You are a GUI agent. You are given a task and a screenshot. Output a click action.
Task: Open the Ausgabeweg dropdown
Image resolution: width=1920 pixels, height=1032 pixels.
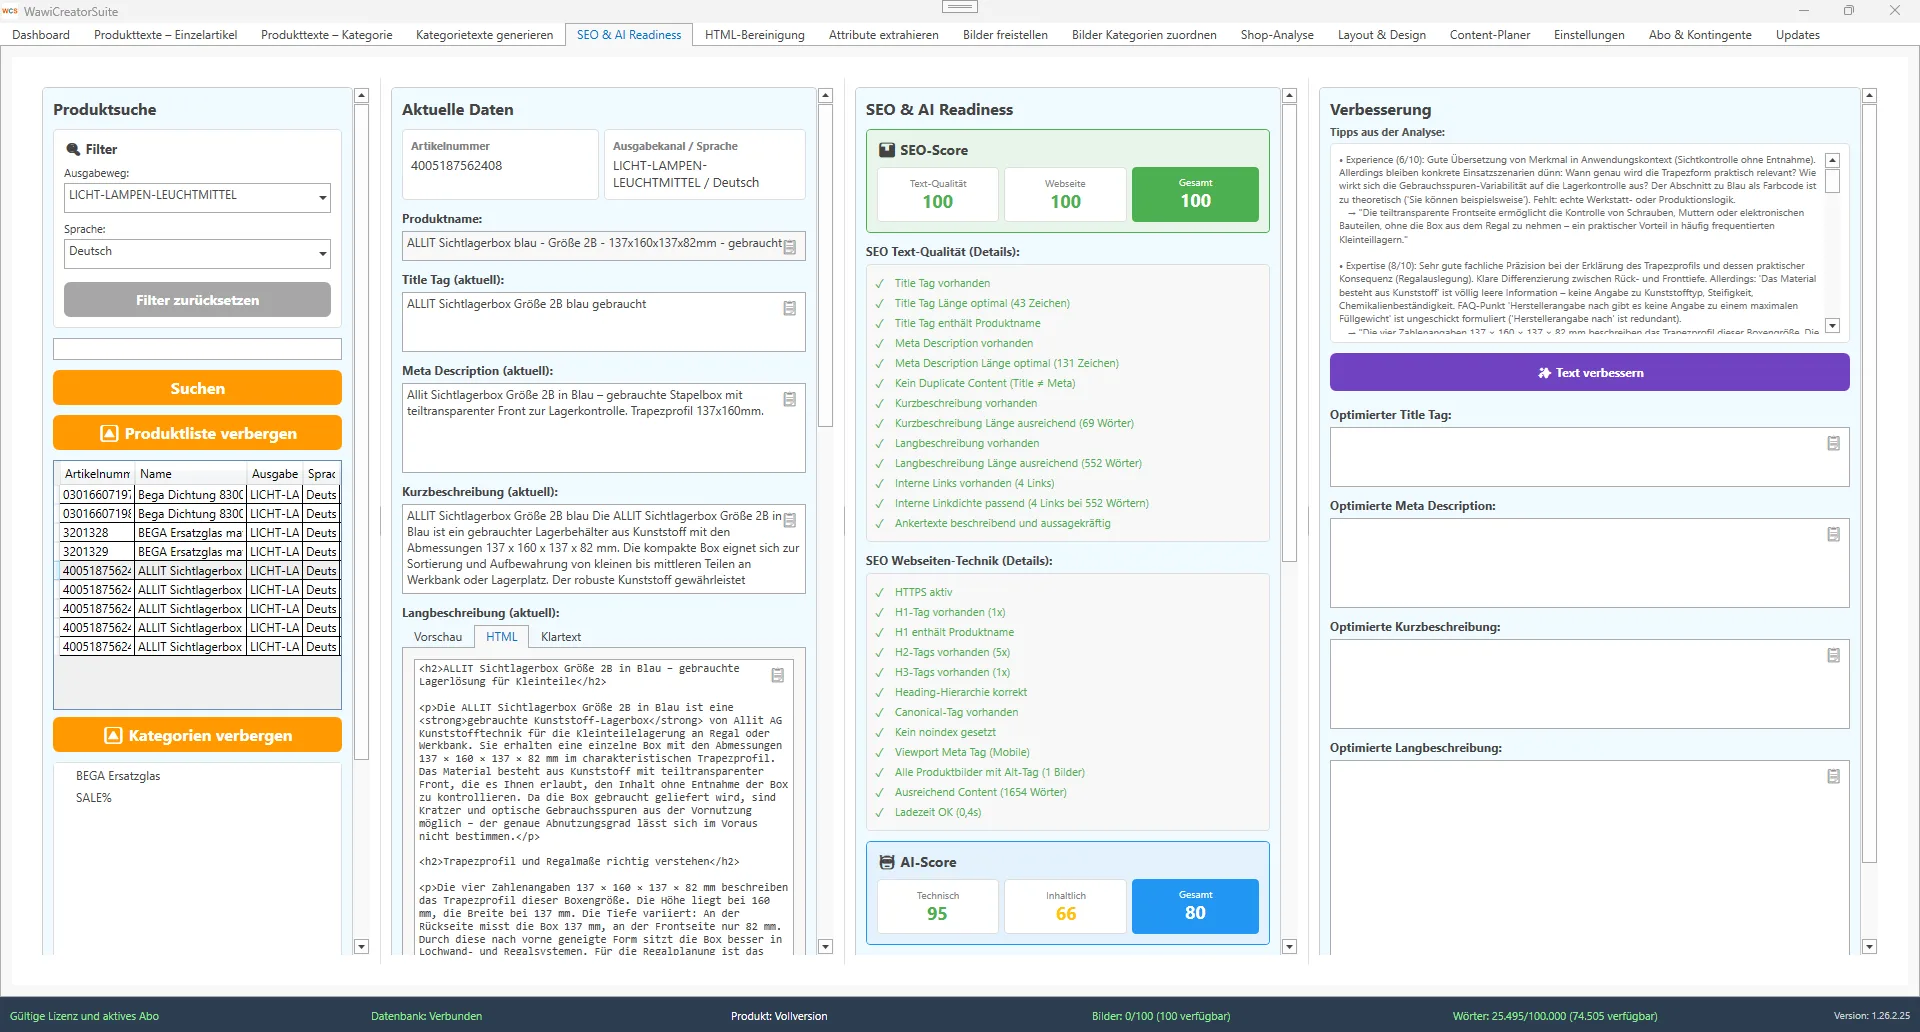click(322, 197)
